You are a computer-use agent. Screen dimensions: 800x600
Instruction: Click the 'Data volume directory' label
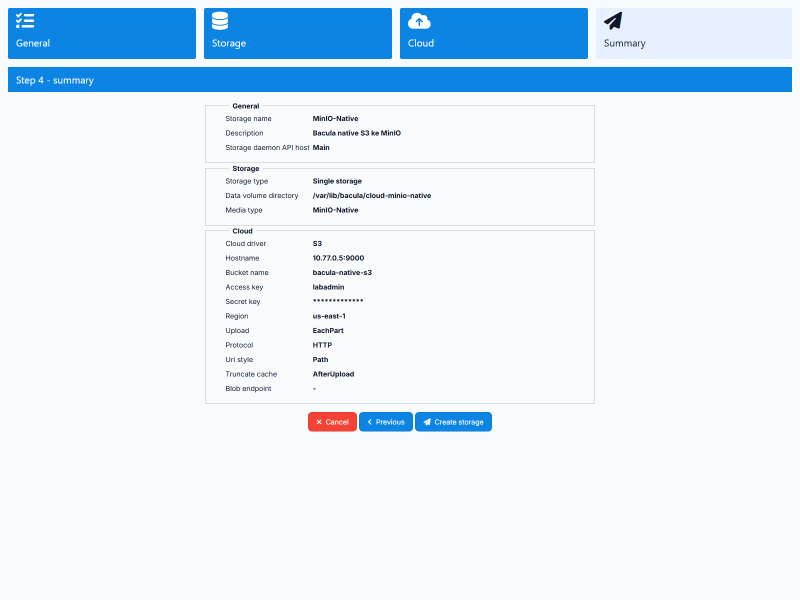(x=262, y=195)
